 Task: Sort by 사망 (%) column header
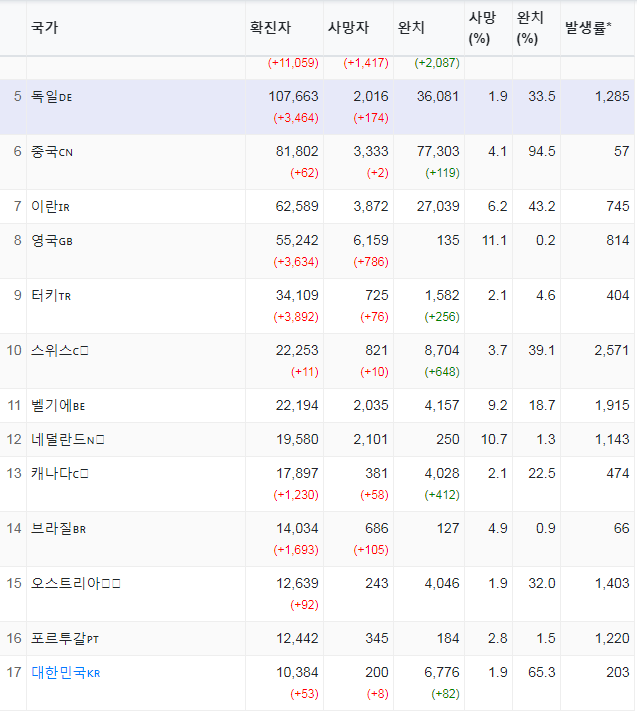coord(480,28)
